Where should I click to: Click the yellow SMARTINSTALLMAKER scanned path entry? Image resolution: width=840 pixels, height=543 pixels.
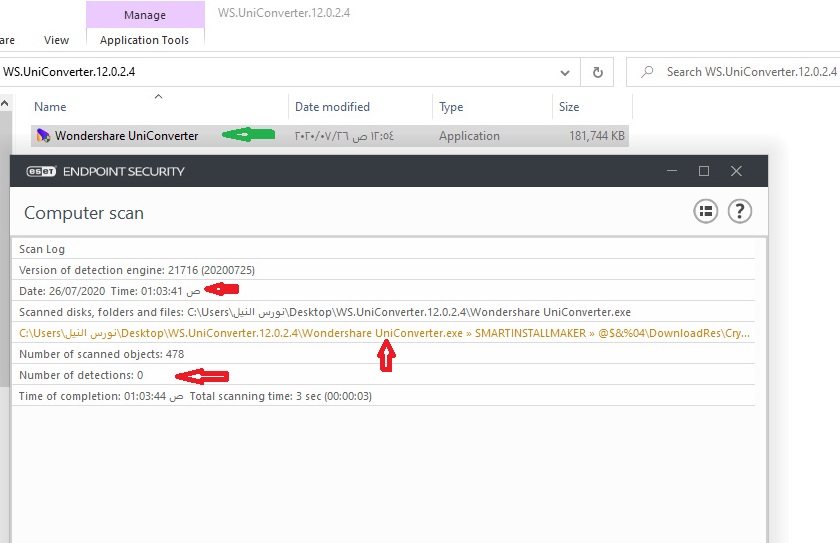(385, 333)
